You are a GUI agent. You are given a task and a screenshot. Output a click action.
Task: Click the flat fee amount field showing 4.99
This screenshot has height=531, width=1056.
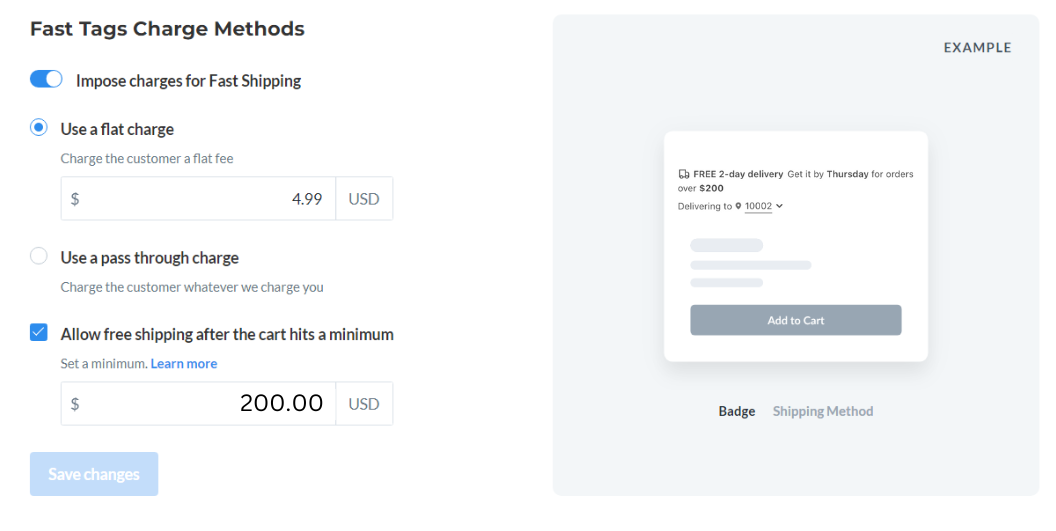(x=198, y=199)
